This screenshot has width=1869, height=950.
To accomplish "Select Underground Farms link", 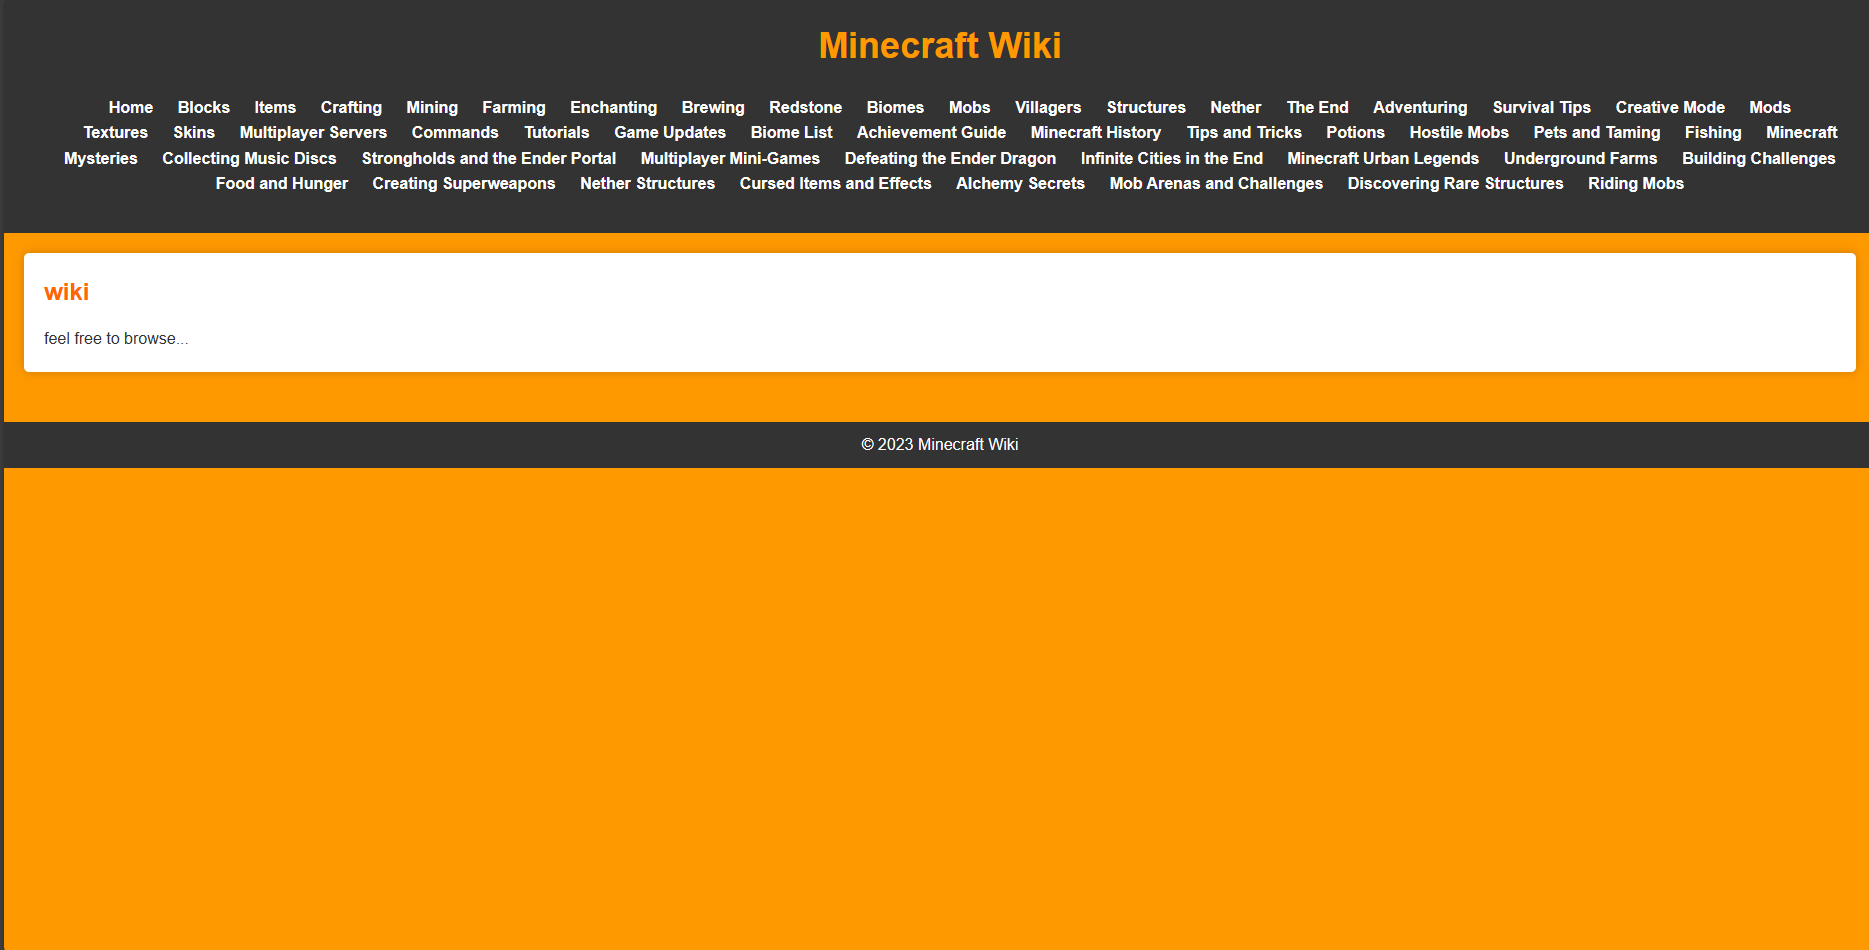I will [x=1581, y=158].
